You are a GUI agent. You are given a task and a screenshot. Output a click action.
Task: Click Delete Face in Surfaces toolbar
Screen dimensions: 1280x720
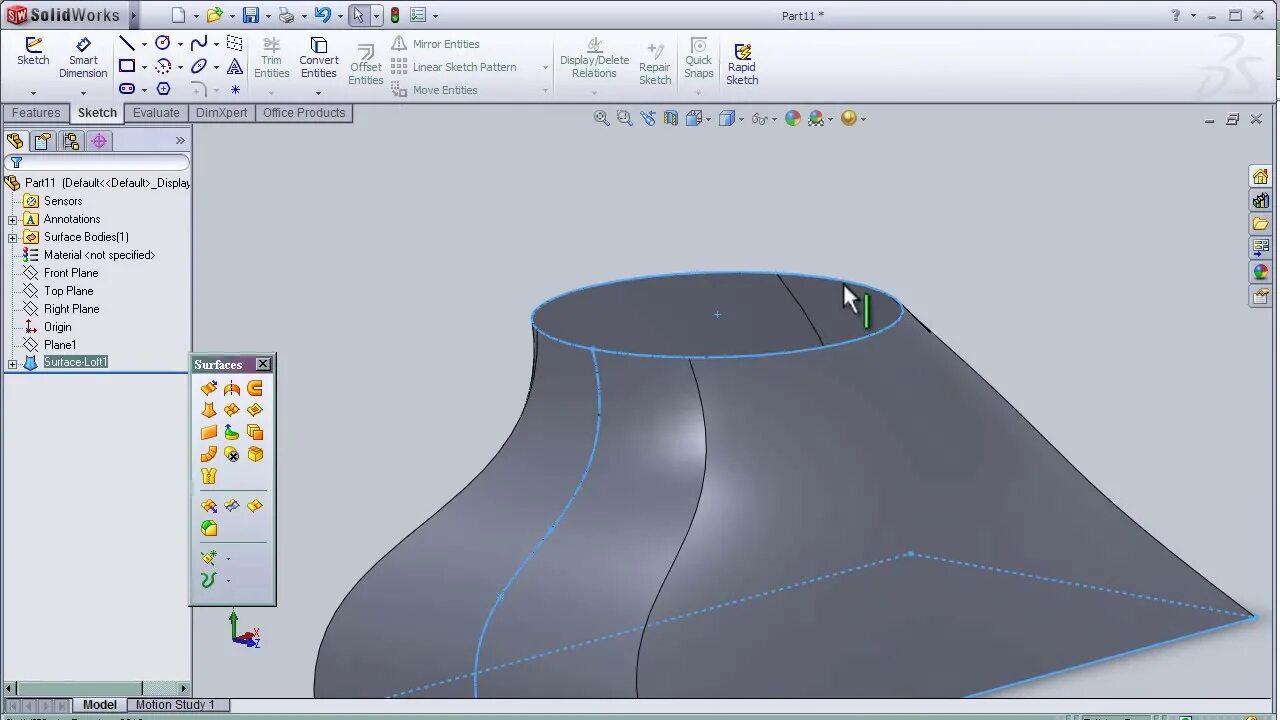(x=232, y=454)
